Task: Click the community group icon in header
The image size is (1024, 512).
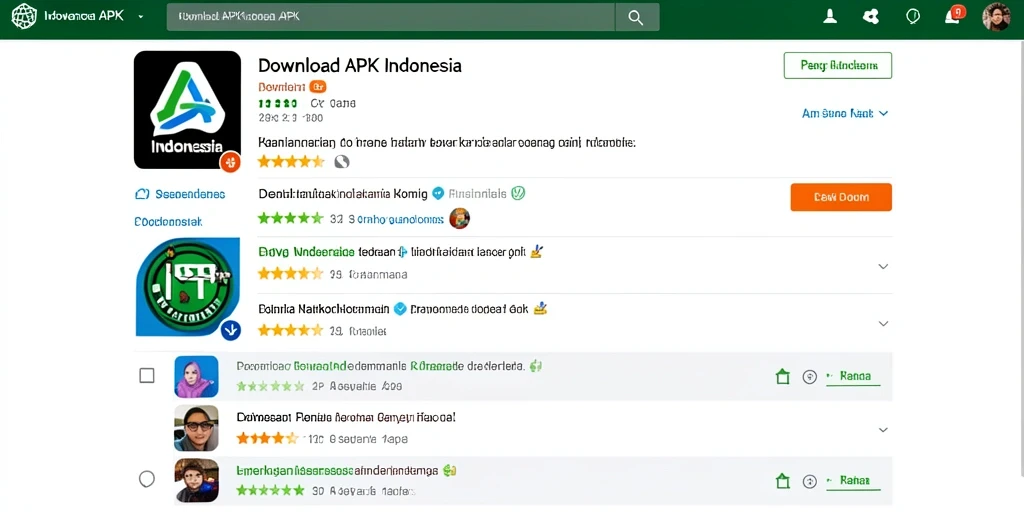Action: (x=871, y=16)
